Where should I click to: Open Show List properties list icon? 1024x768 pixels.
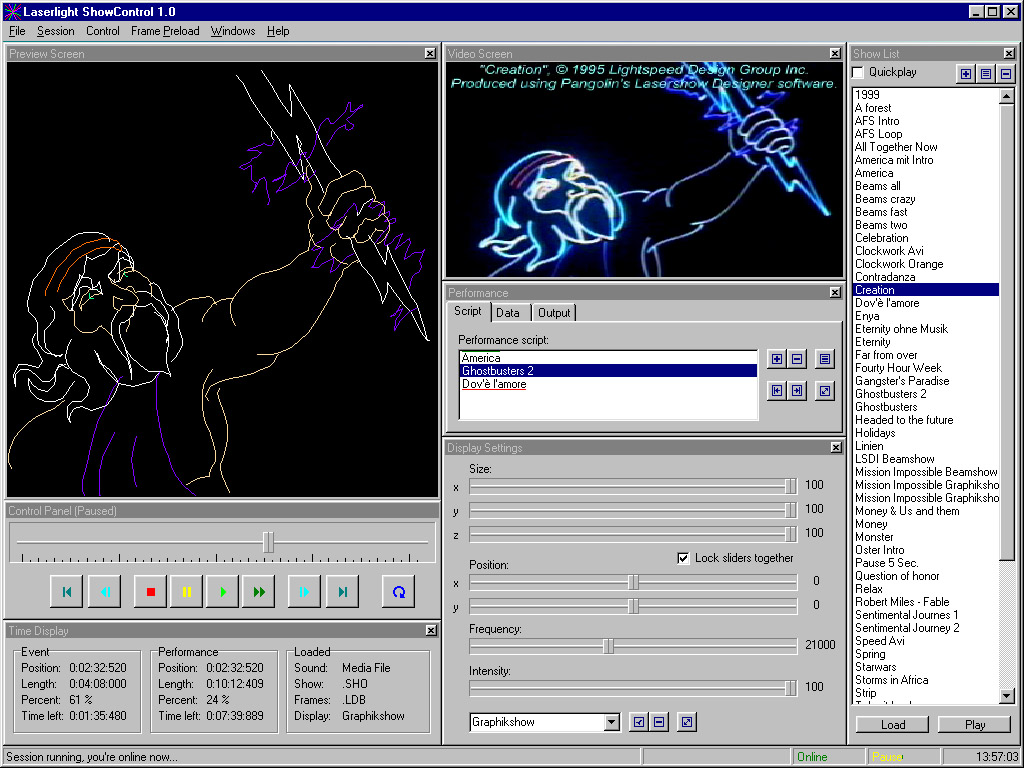[986, 74]
